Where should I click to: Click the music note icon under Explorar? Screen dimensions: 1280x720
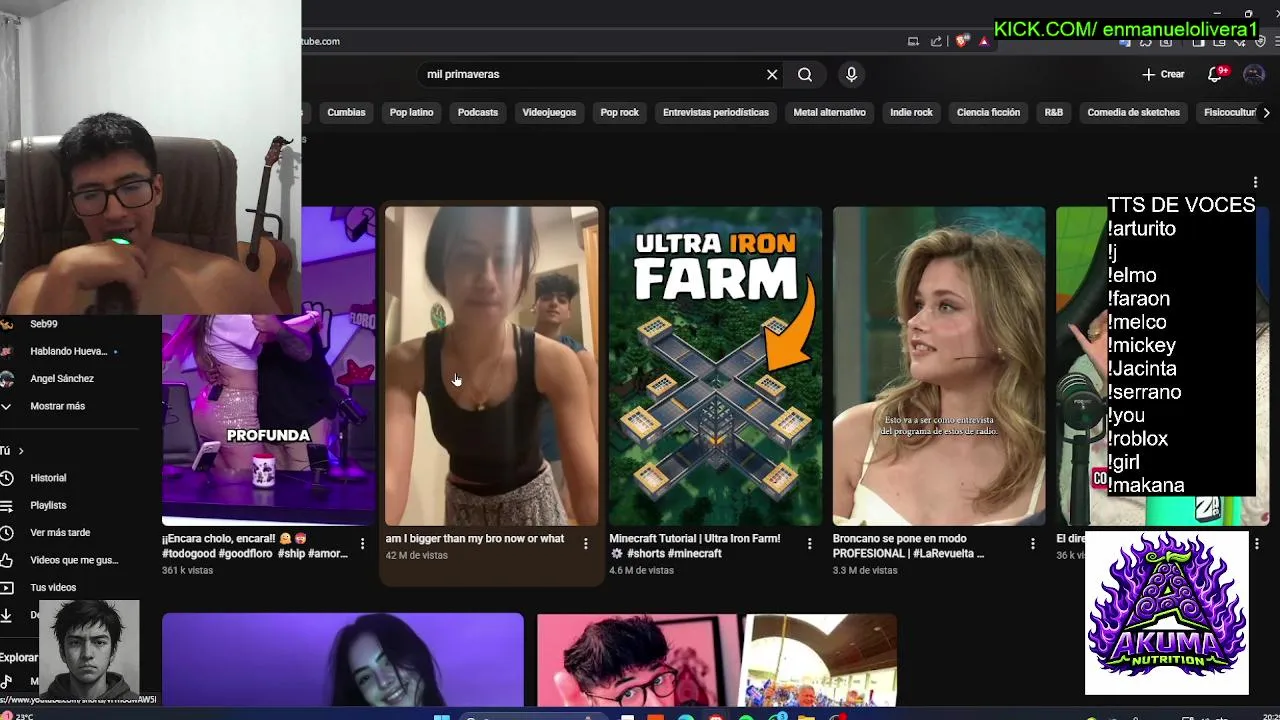(x=5, y=681)
